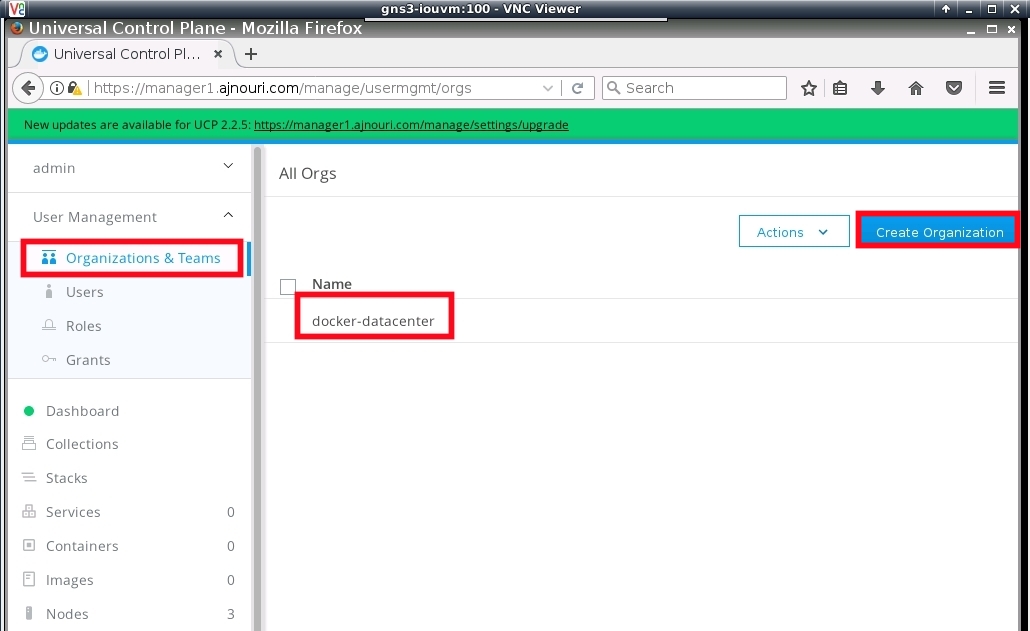
Task: Go to Users in sidebar
Action: tap(85, 292)
